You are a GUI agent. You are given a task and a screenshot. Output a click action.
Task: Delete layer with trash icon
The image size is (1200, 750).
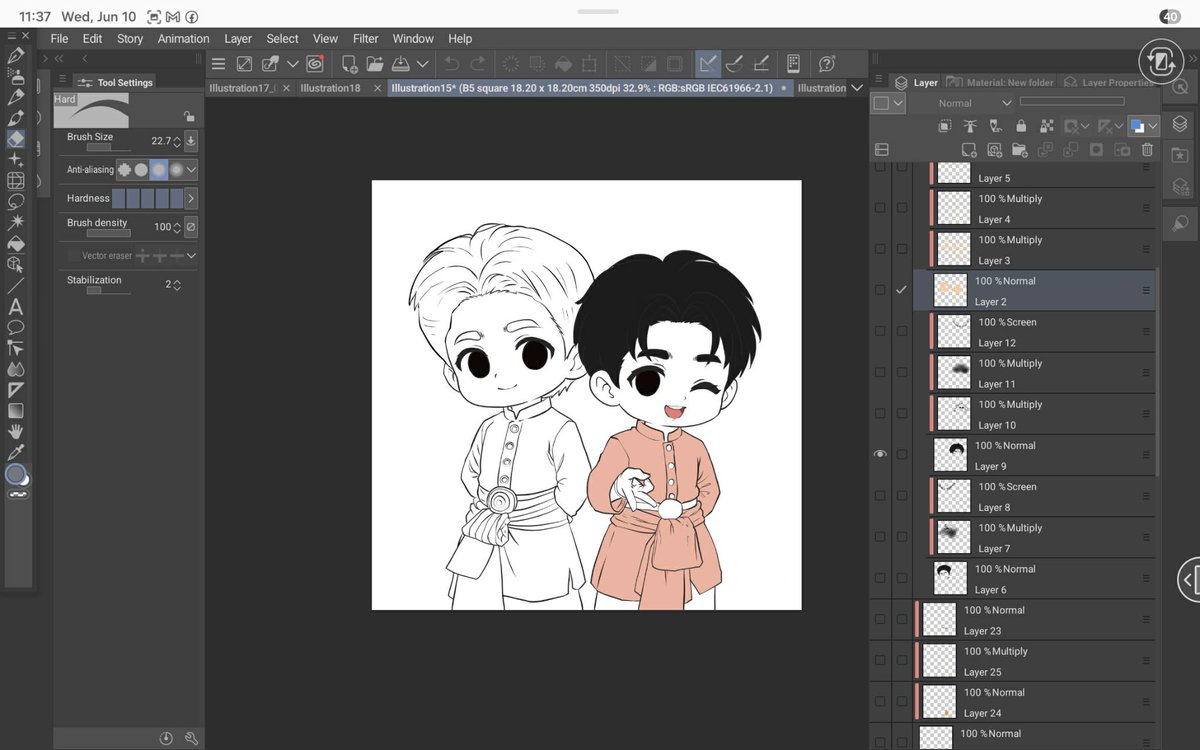(x=1147, y=150)
